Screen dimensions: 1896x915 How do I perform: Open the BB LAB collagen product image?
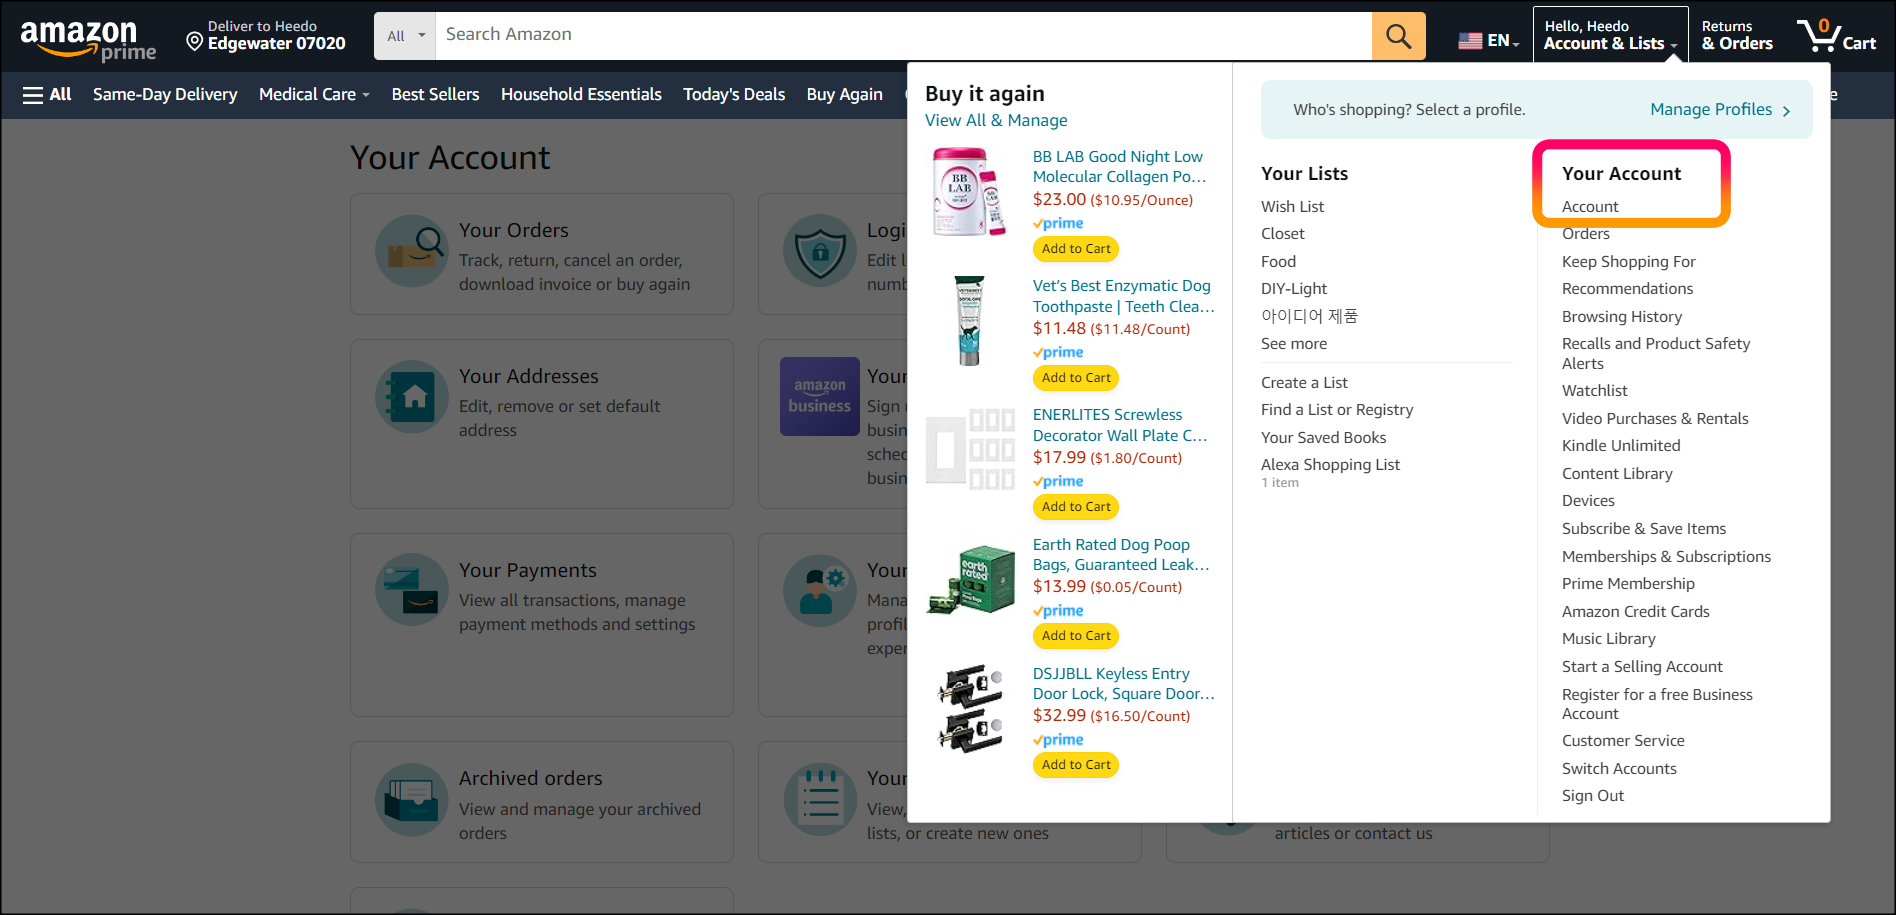[968, 192]
